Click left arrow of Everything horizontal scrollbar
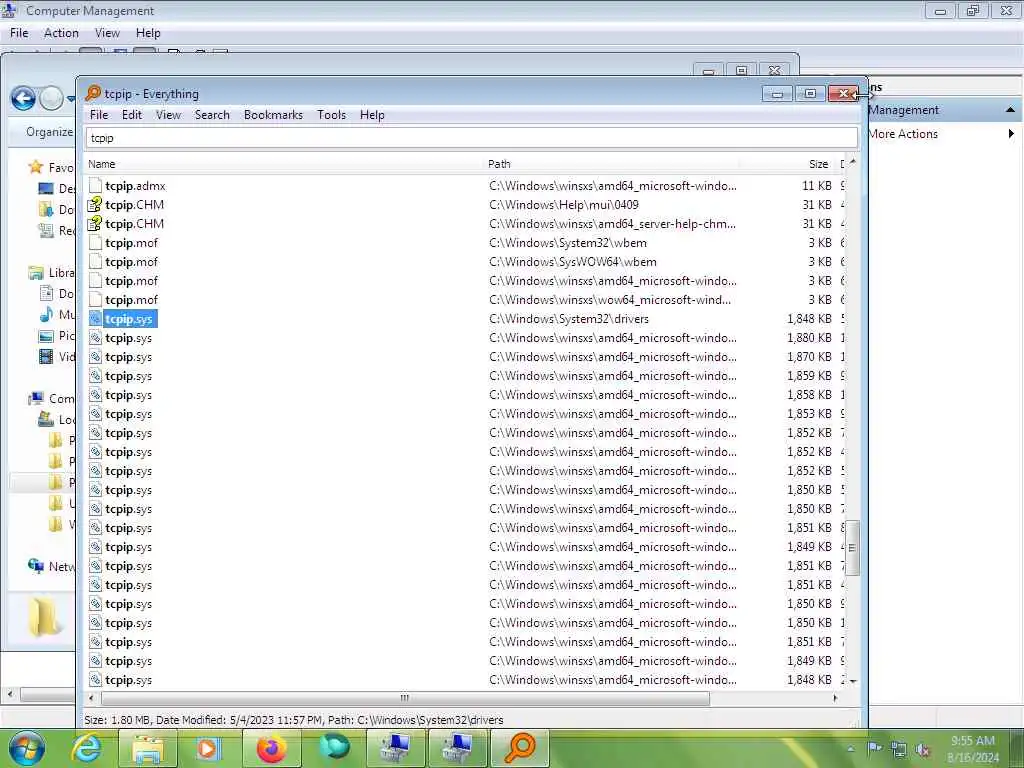The height and width of the screenshot is (768, 1024). pos(91,698)
